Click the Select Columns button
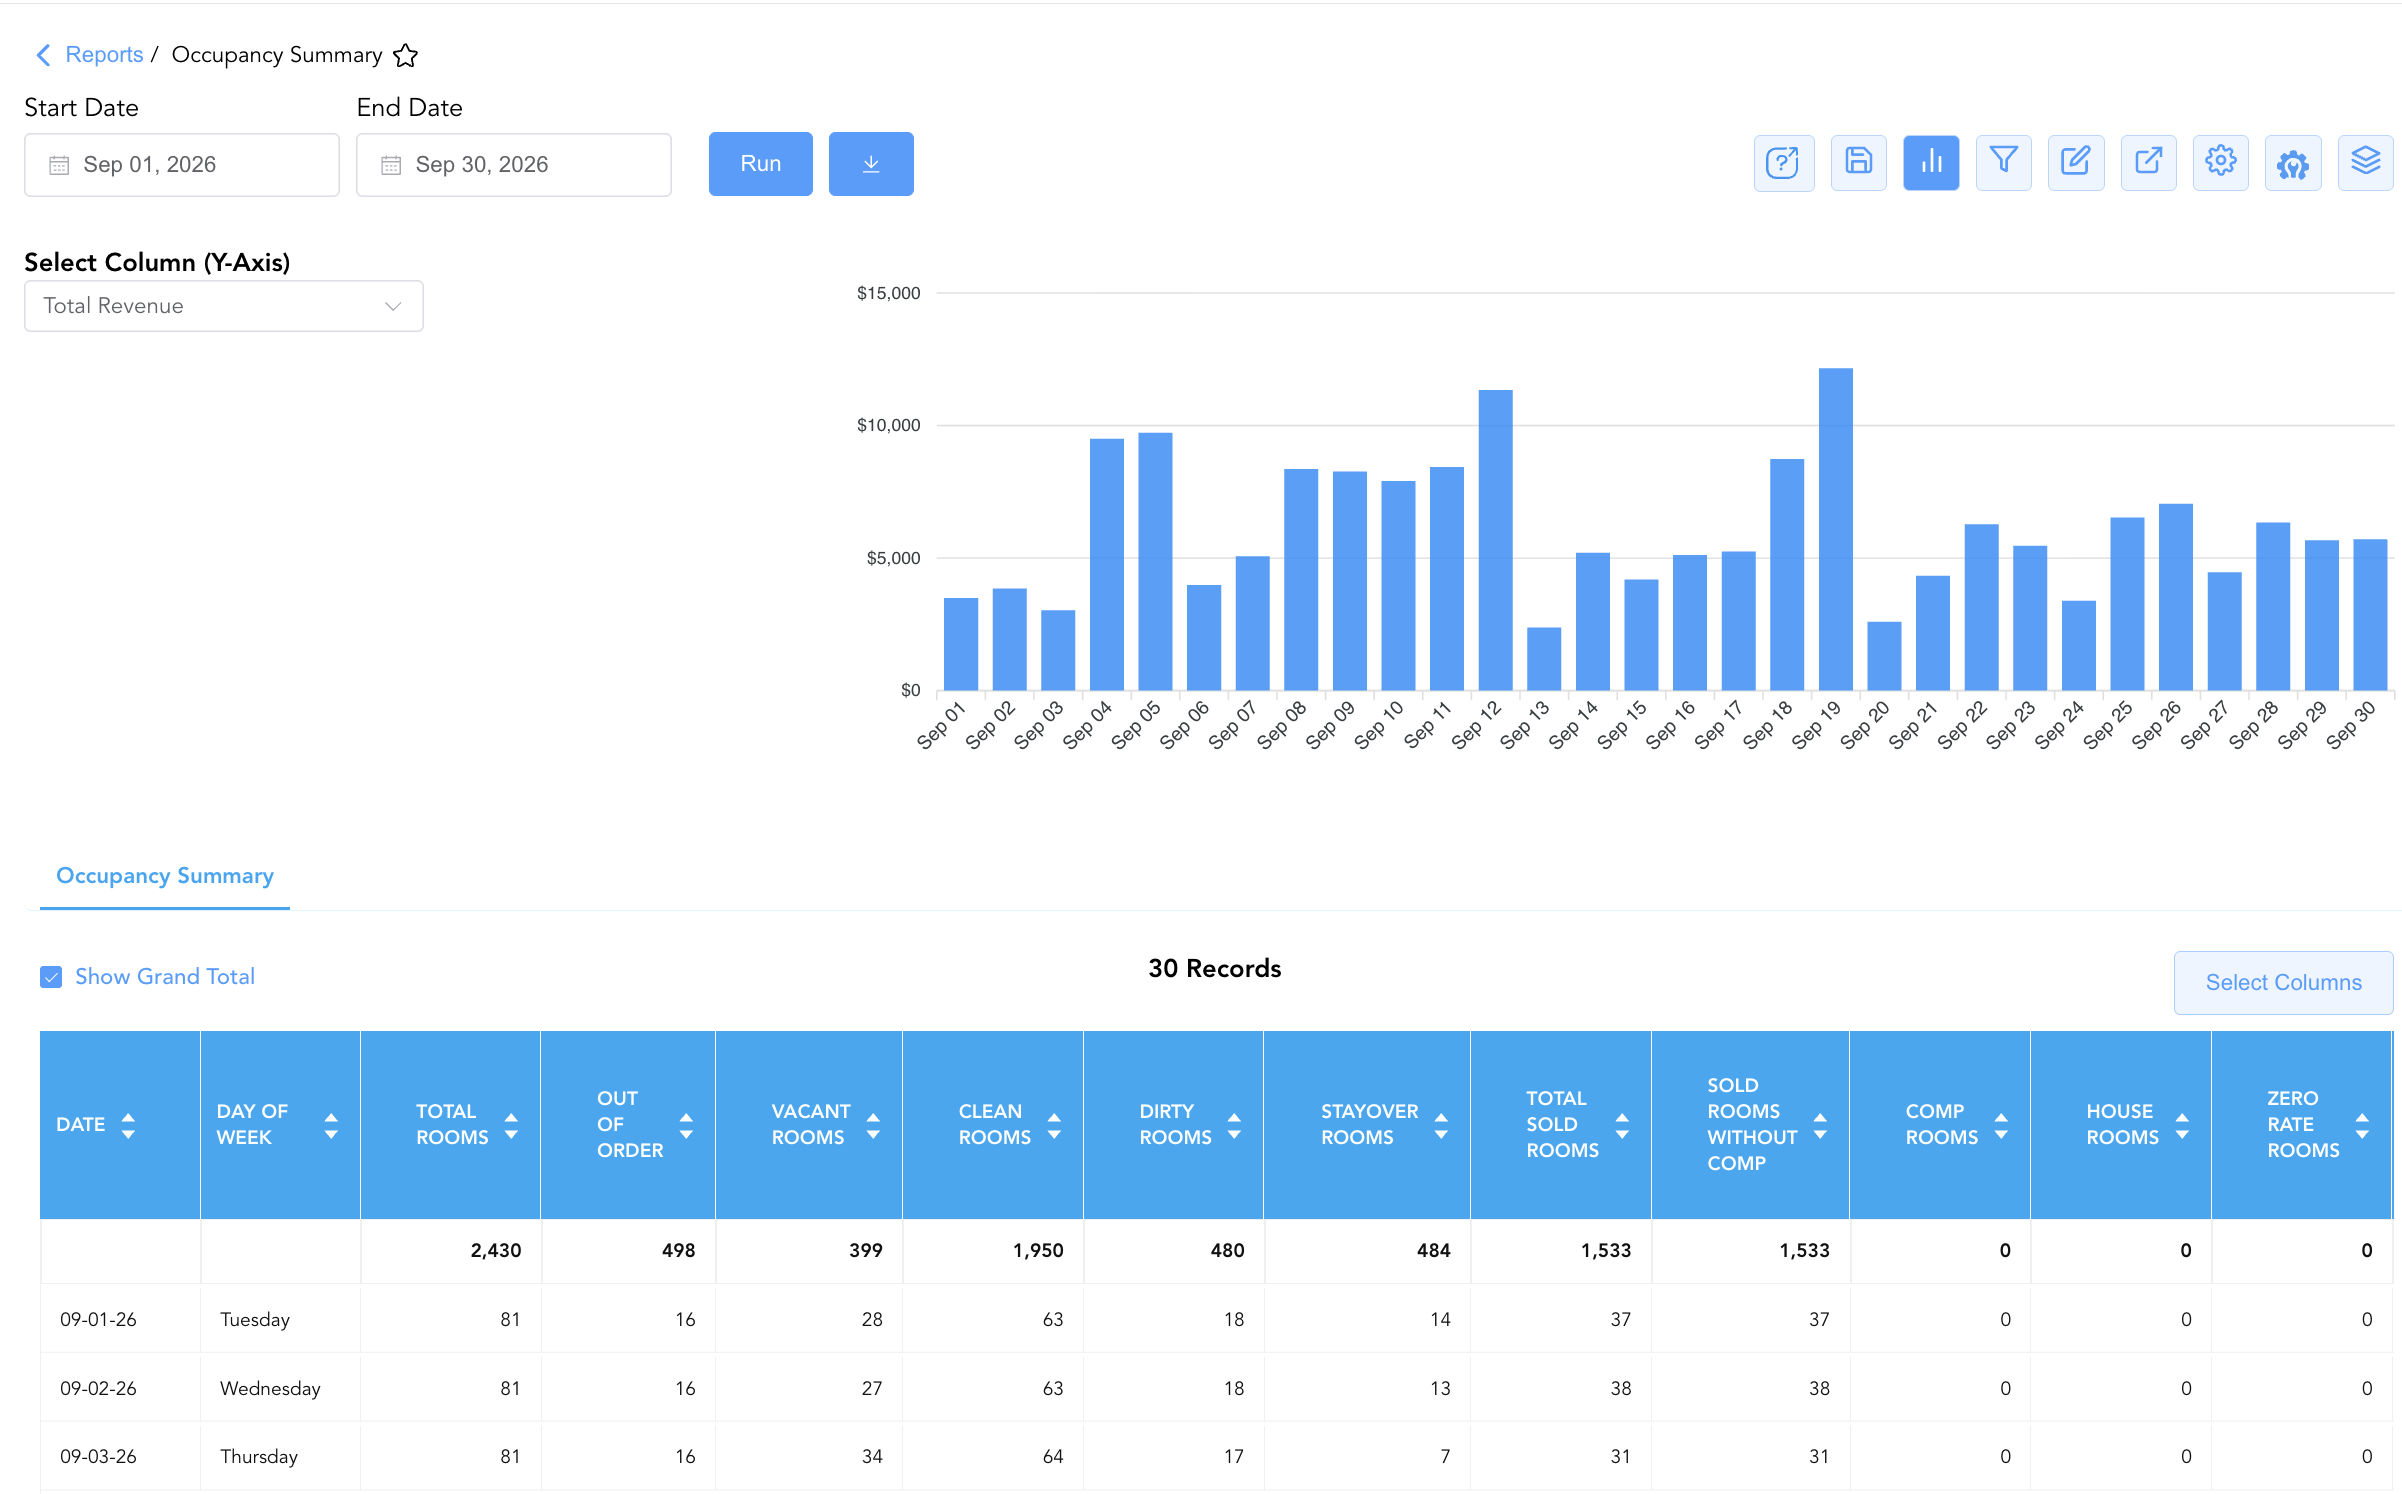The image size is (2402, 1494). tap(2283, 983)
